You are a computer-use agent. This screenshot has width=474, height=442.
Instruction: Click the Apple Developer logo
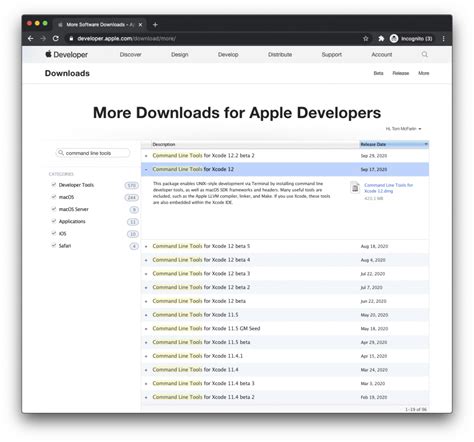pyautogui.click(x=67, y=54)
